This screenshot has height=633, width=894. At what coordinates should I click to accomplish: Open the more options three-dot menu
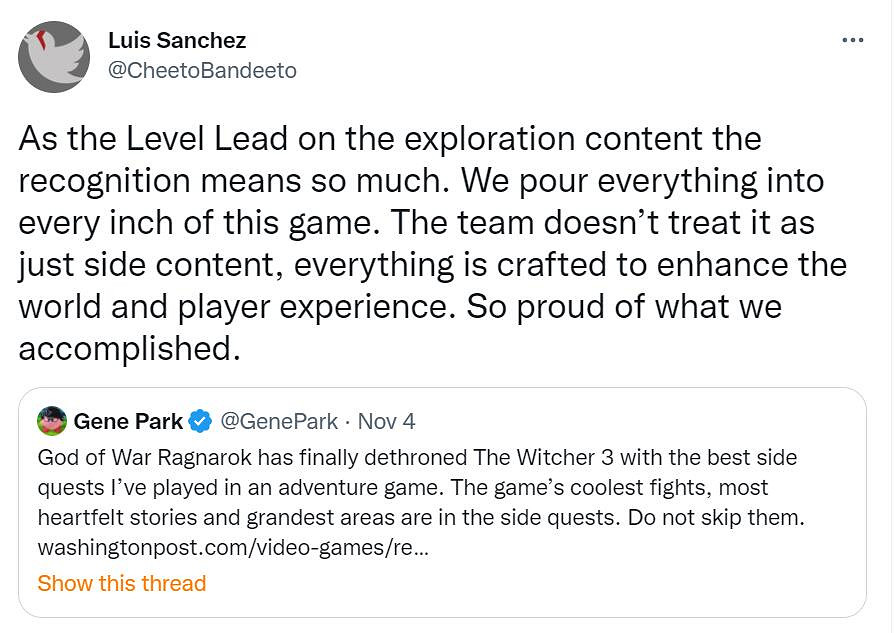pyautogui.click(x=852, y=40)
